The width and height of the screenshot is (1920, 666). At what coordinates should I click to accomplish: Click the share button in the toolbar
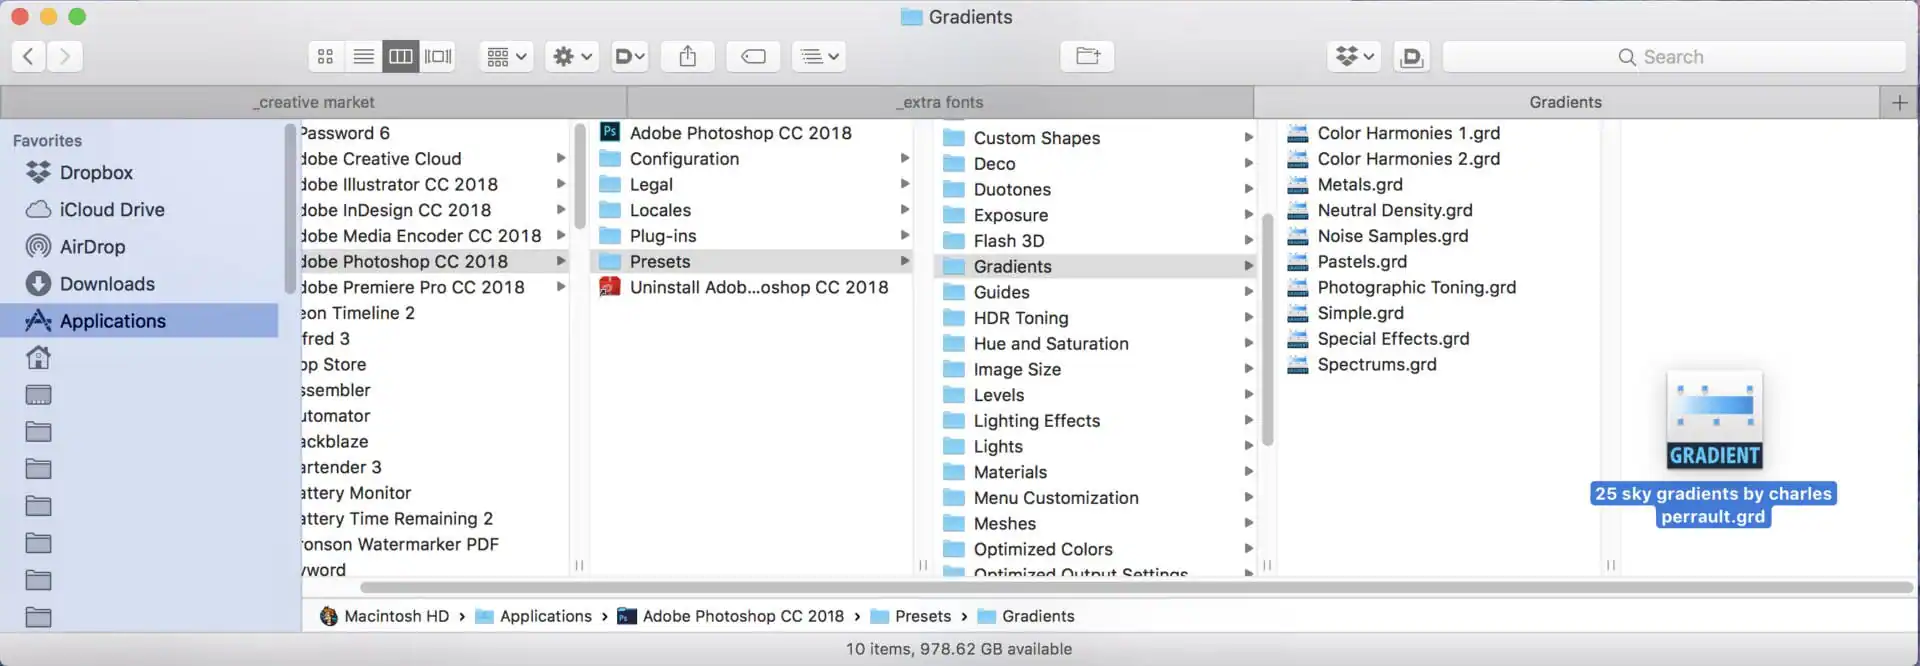[x=687, y=56]
